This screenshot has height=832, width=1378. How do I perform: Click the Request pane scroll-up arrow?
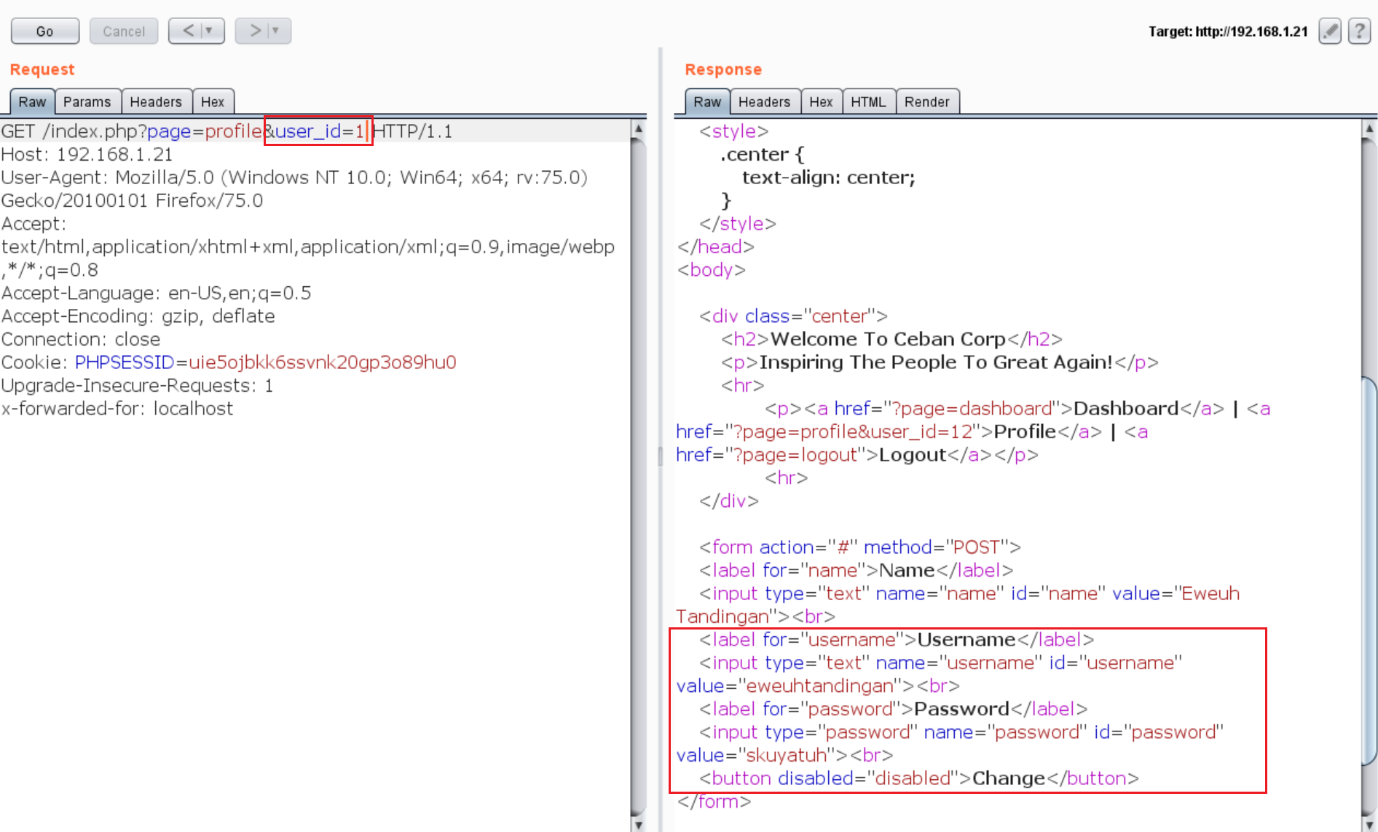pyautogui.click(x=638, y=129)
